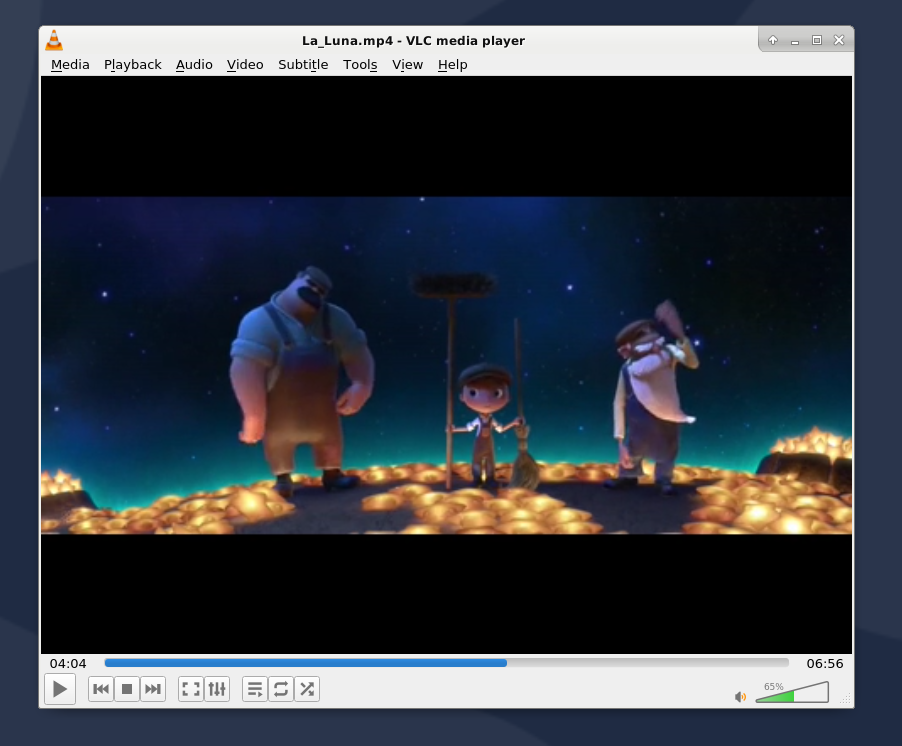The width and height of the screenshot is (902, 746).
Task: Toggle fullscreen video mode icon
Action: click(x=191, y=689)
